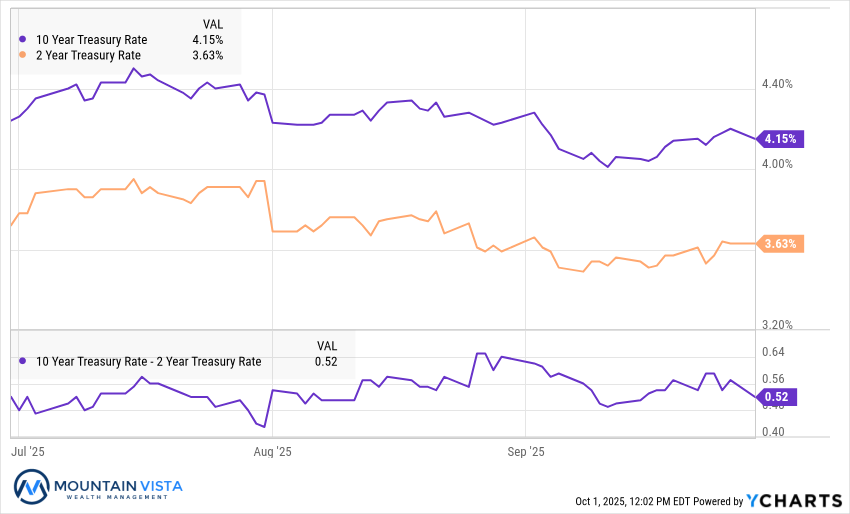Click the Mountain Vista mountain logo icon
Viewport: 850px width, 514px height.
point(31,489)
